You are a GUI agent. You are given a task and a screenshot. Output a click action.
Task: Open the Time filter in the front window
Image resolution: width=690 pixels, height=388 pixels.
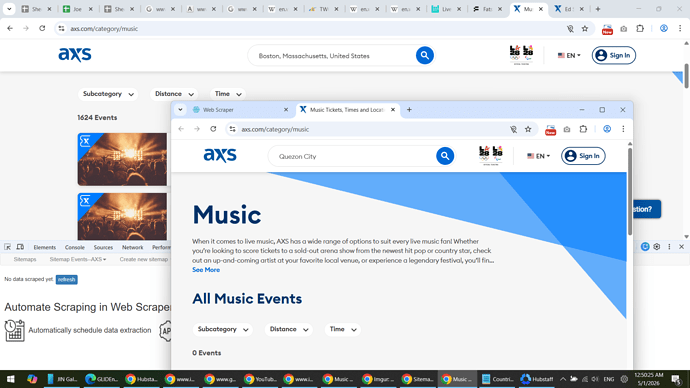coord(343,329)
